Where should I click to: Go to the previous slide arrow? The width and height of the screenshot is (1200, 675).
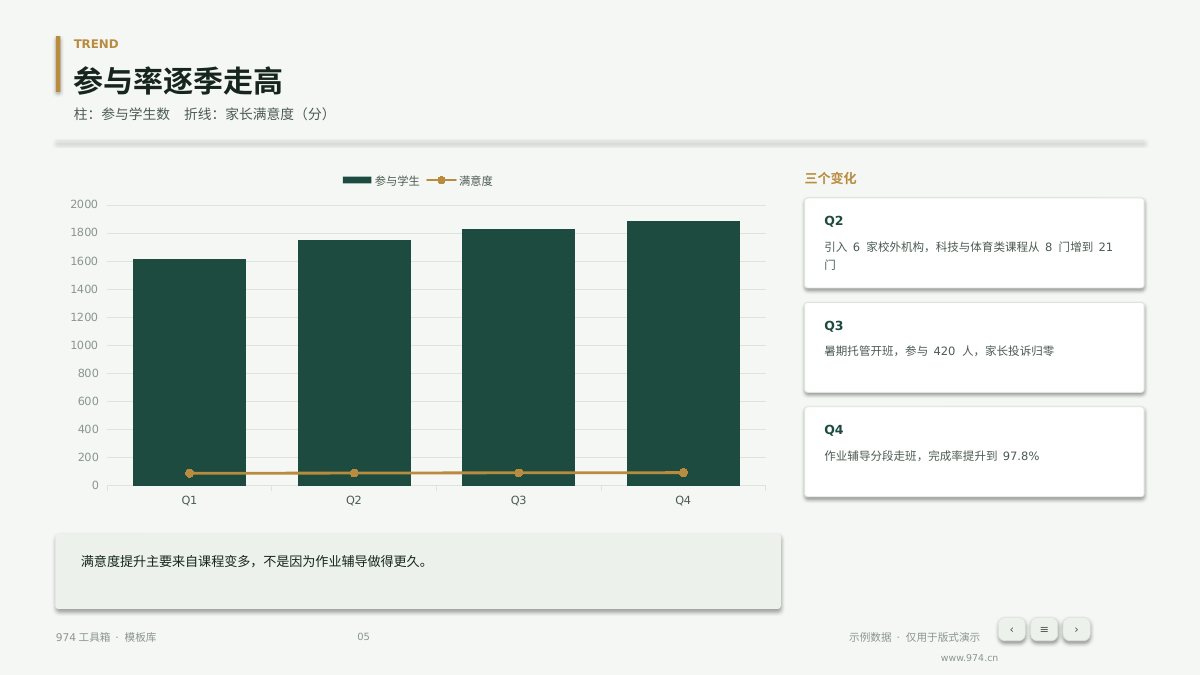pyautogui.click(x=1012, y=629)
